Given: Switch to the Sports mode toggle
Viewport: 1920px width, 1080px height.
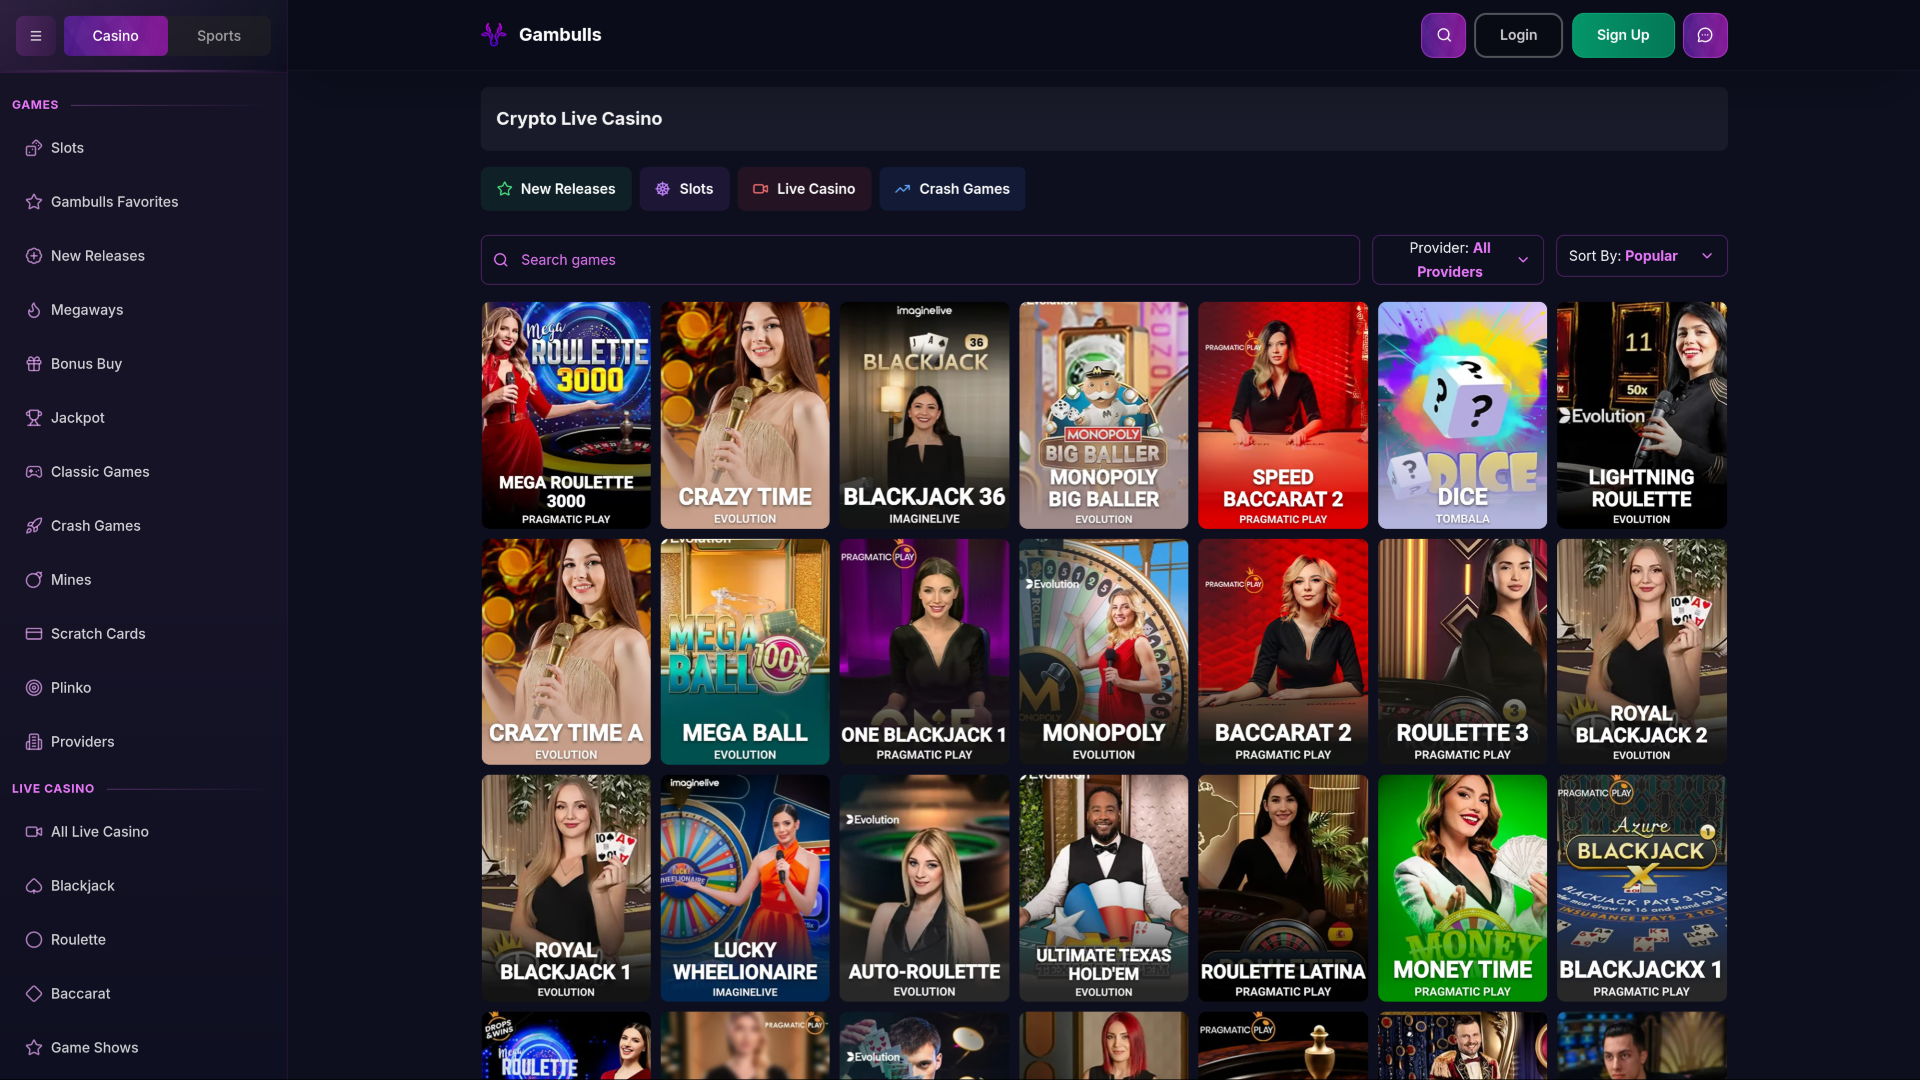Looking at the screenshot, I should [219, 36].
